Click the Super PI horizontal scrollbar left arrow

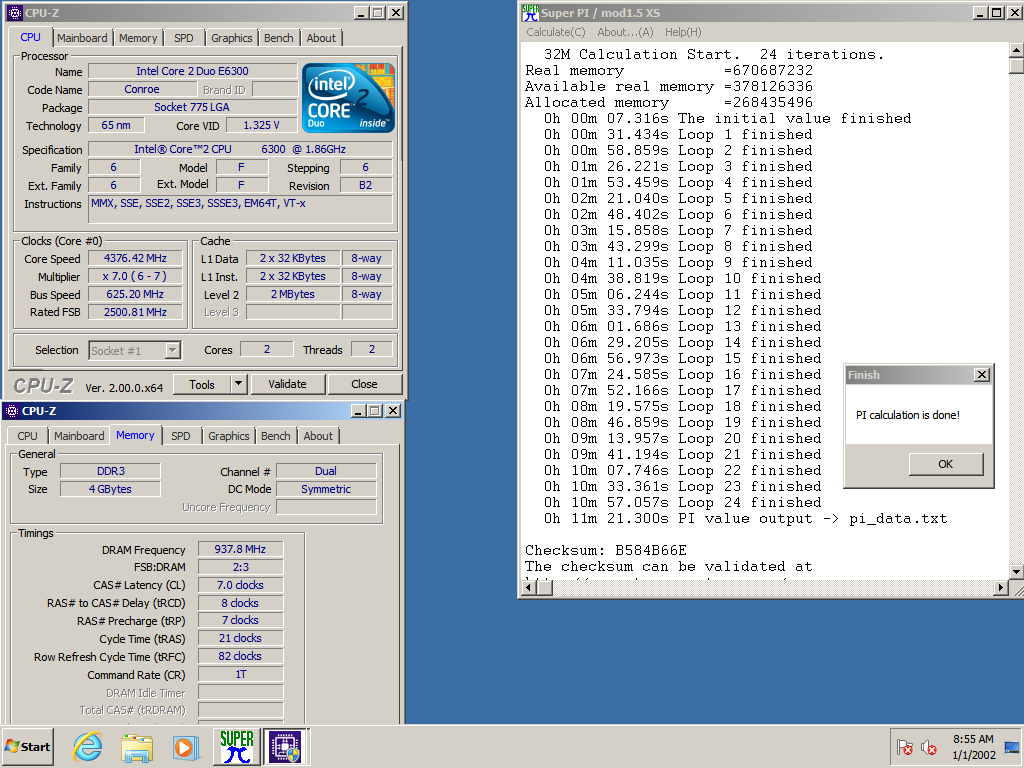[530, 588]
